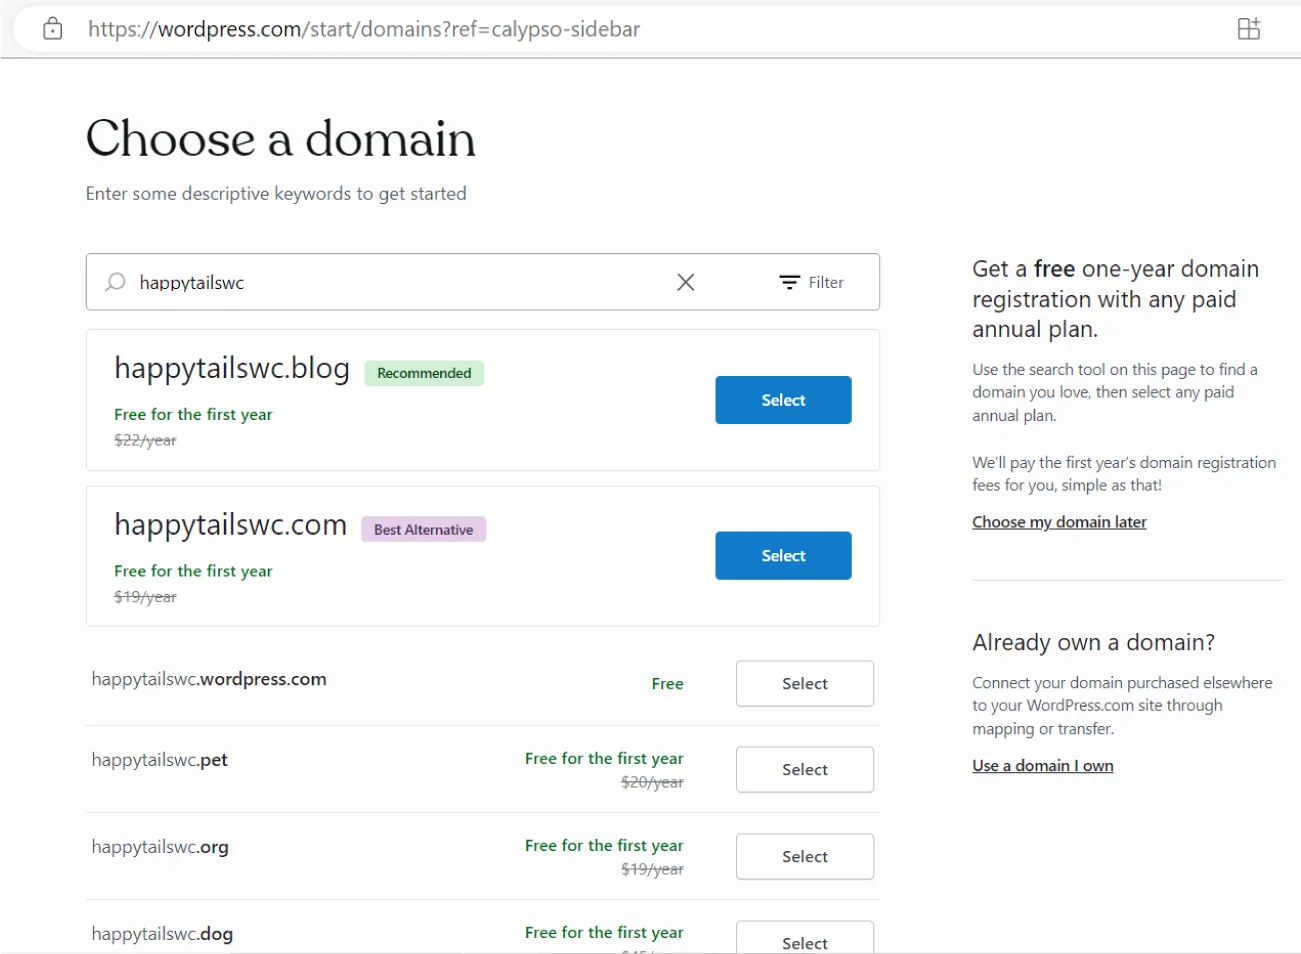Select the happytailswc.org domain
The width and height of the screenshot is (1301, 954).
804,856
